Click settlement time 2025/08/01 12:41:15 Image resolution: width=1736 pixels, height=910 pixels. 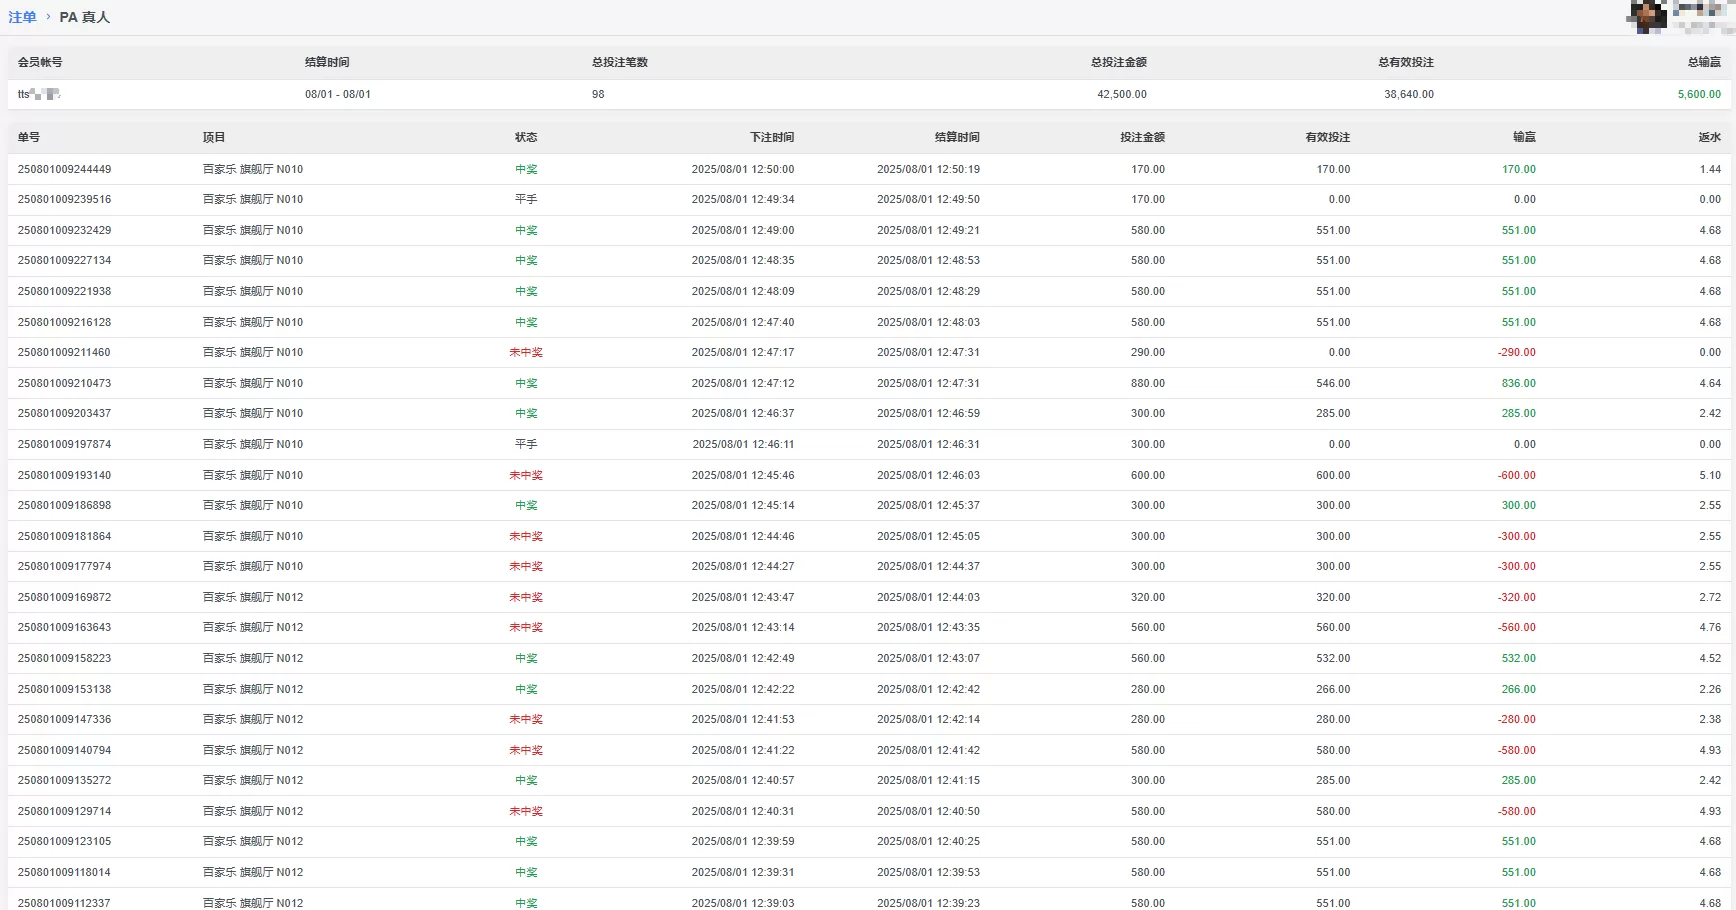(x=928, y=780)
